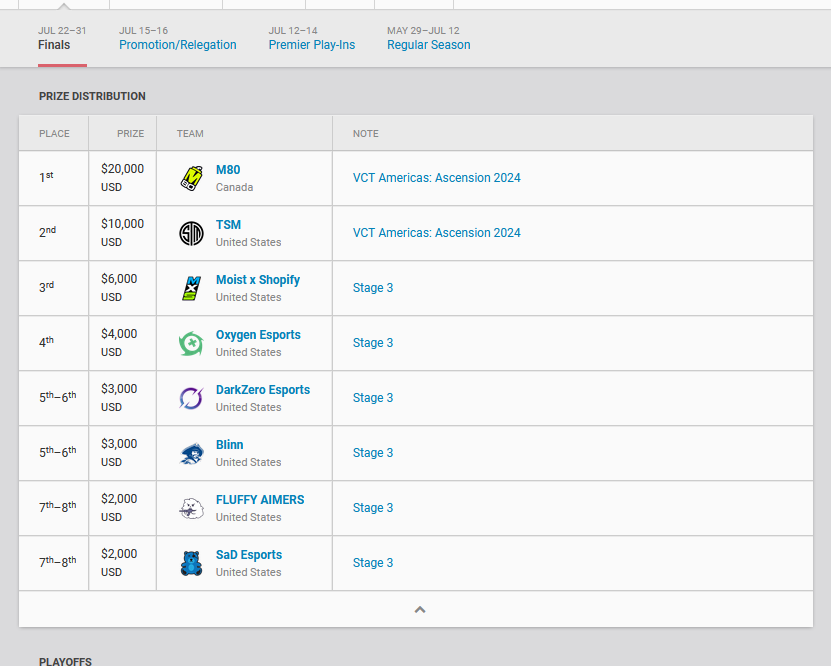Click the Oxygen Esports logo
831x666 pixels.
point(191,343)
